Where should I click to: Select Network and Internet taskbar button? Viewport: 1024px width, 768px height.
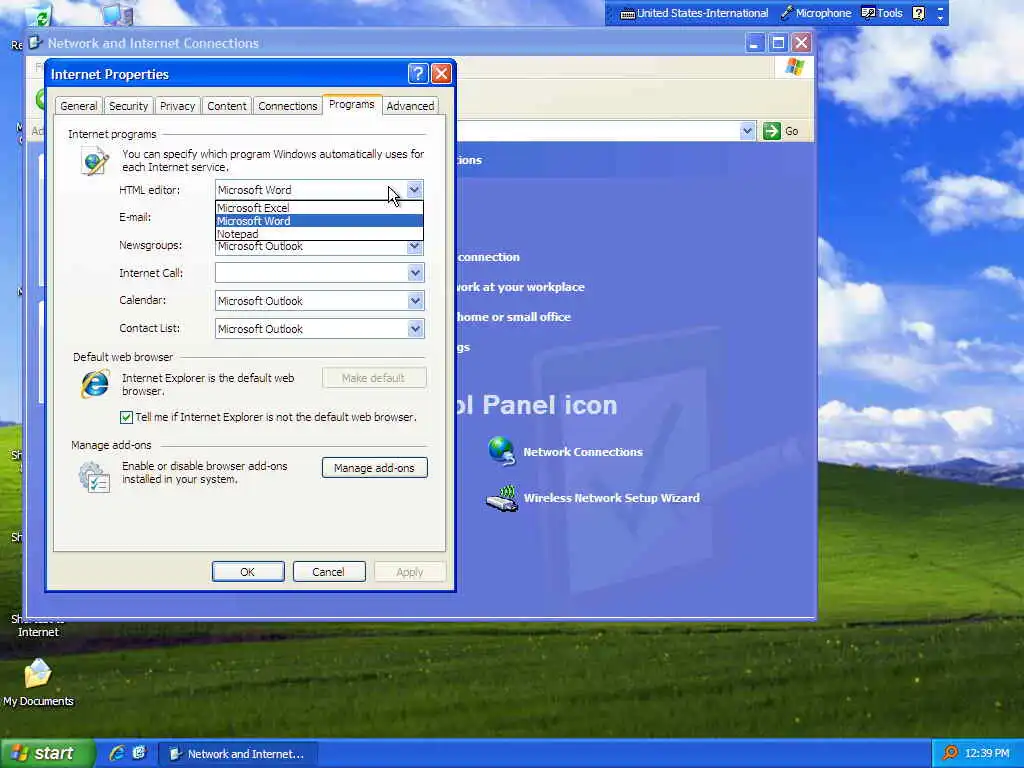[238, 754]
